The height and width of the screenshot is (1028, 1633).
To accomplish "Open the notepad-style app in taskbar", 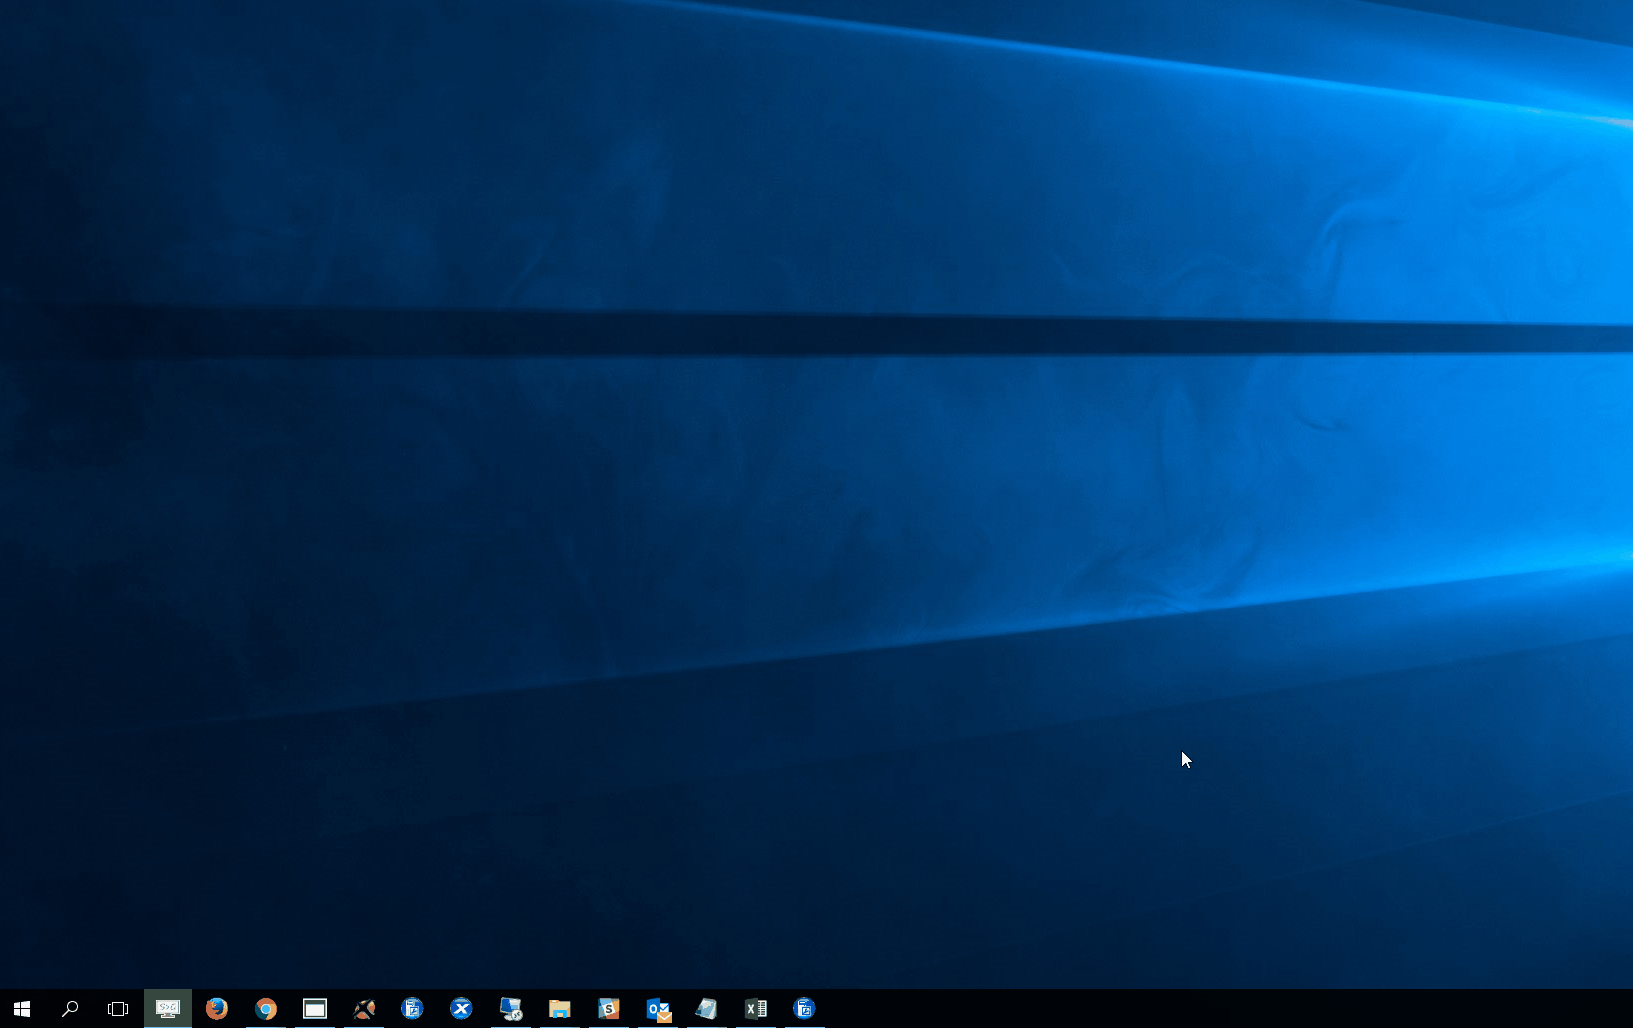I will coord(707,1009).
